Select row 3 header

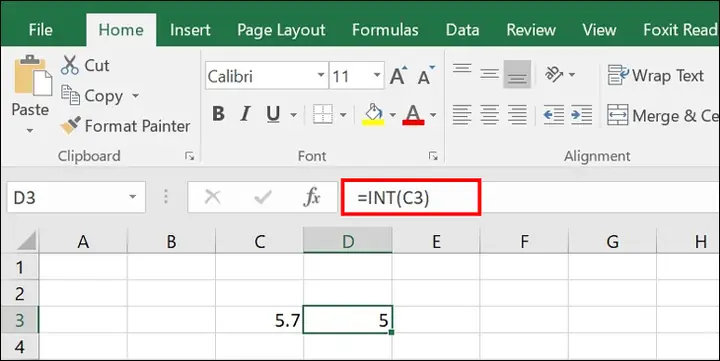[20, 320]
